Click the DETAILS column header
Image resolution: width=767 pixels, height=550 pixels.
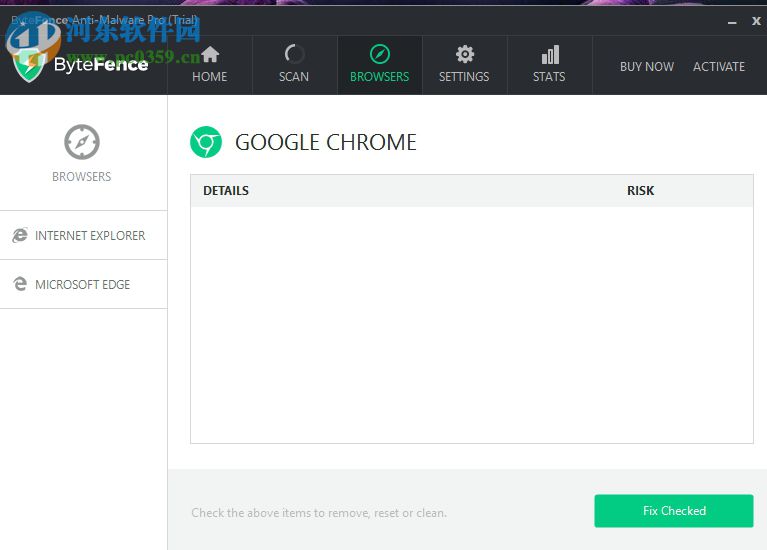pos(226,190)
